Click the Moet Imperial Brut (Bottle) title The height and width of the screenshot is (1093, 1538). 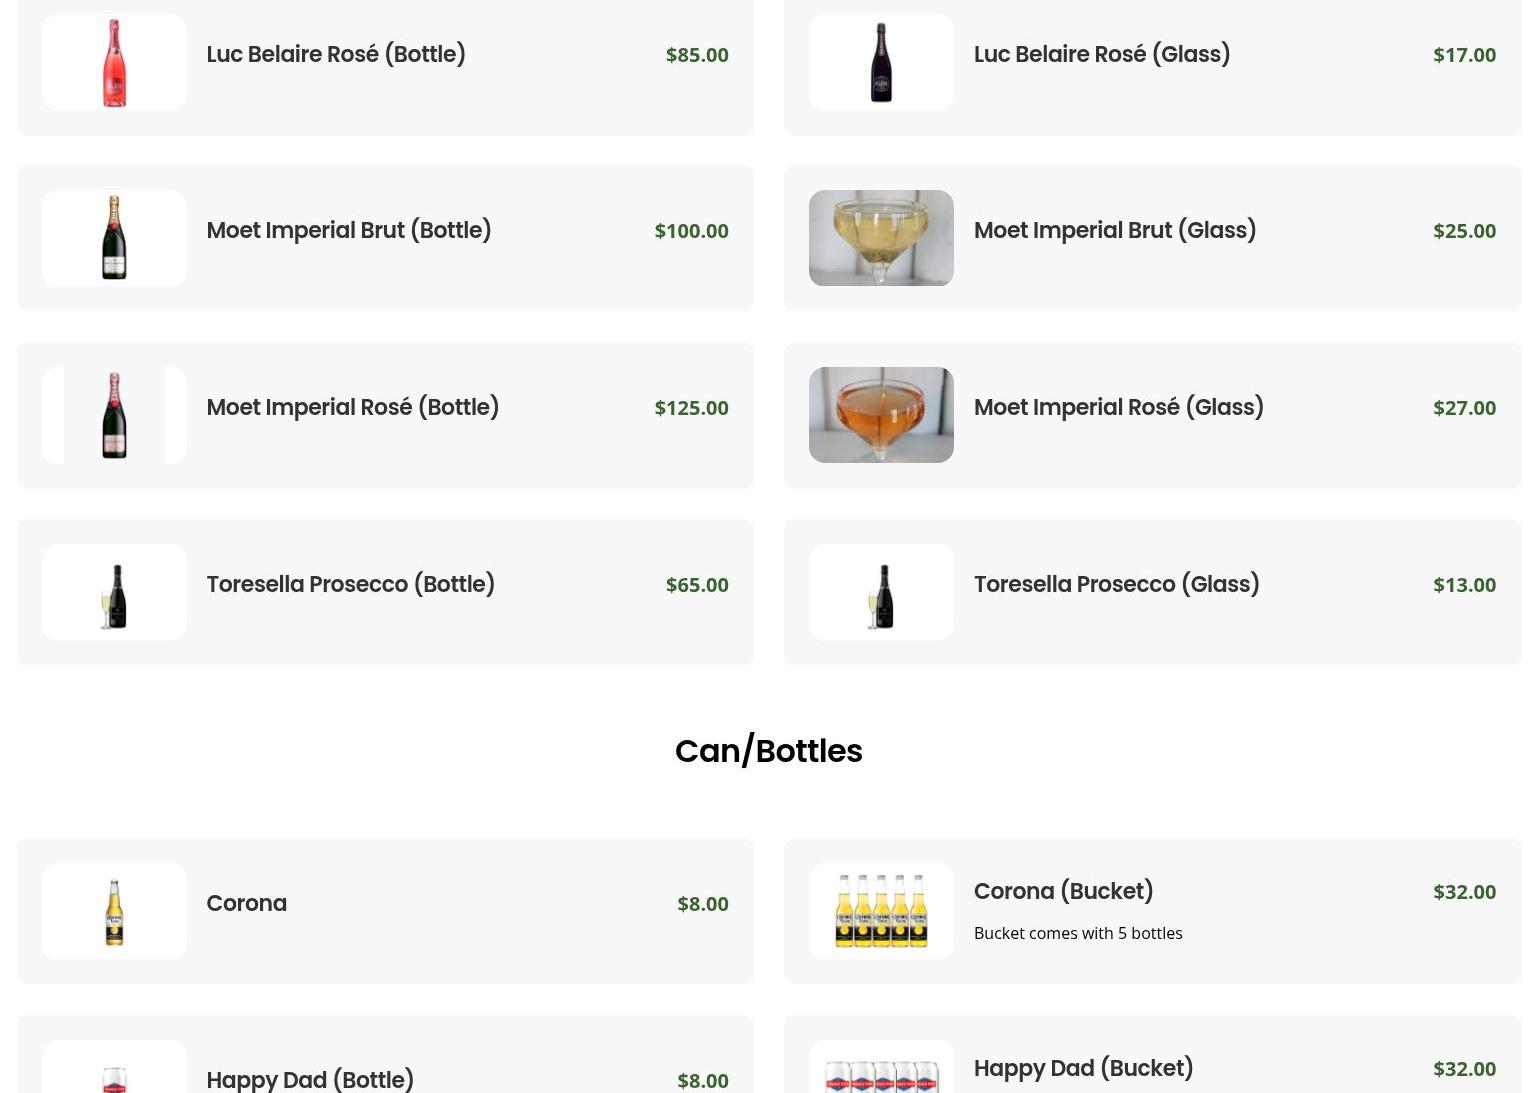348,230
